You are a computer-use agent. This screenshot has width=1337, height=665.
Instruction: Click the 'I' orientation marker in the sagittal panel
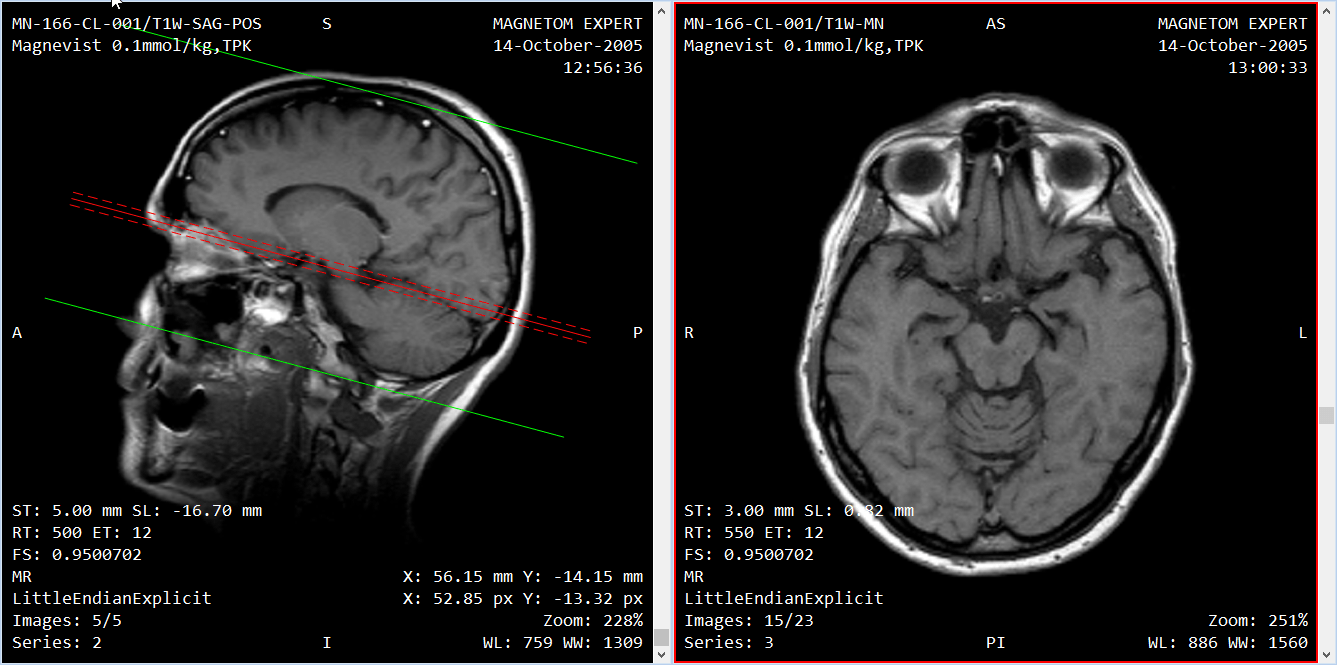coord(327,642)
